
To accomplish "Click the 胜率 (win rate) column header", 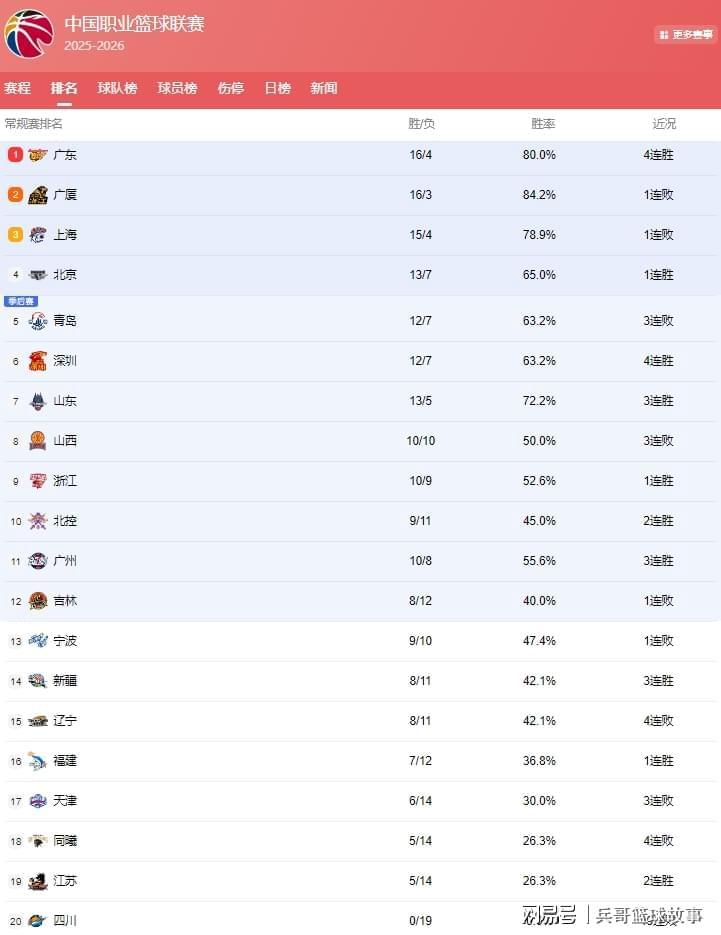I will (x=543, y=124).
